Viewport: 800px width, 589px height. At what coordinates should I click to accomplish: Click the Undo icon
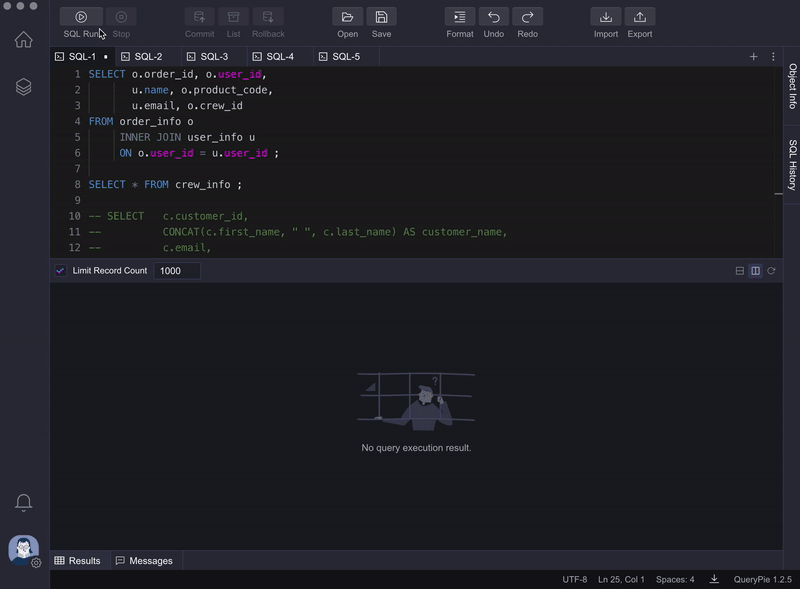click(x=493, y=17)
